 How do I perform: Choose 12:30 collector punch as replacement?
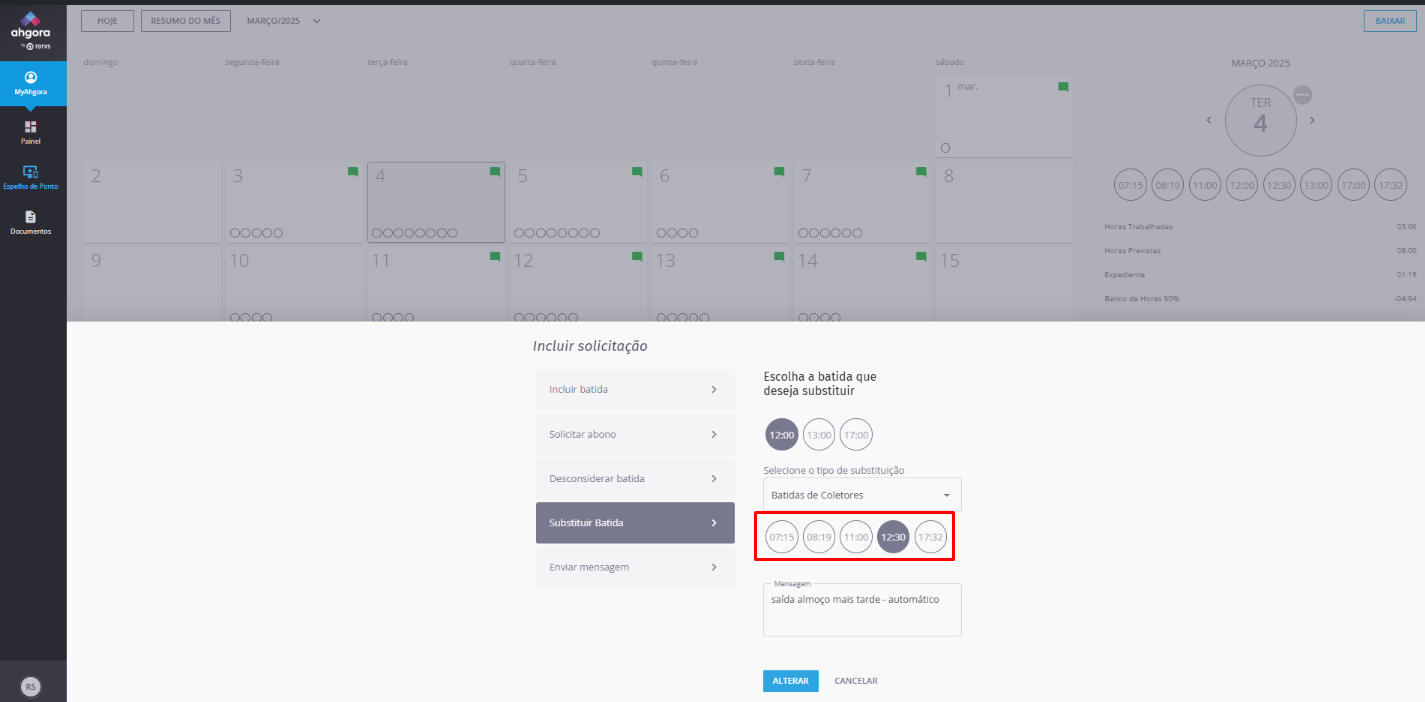893,537
